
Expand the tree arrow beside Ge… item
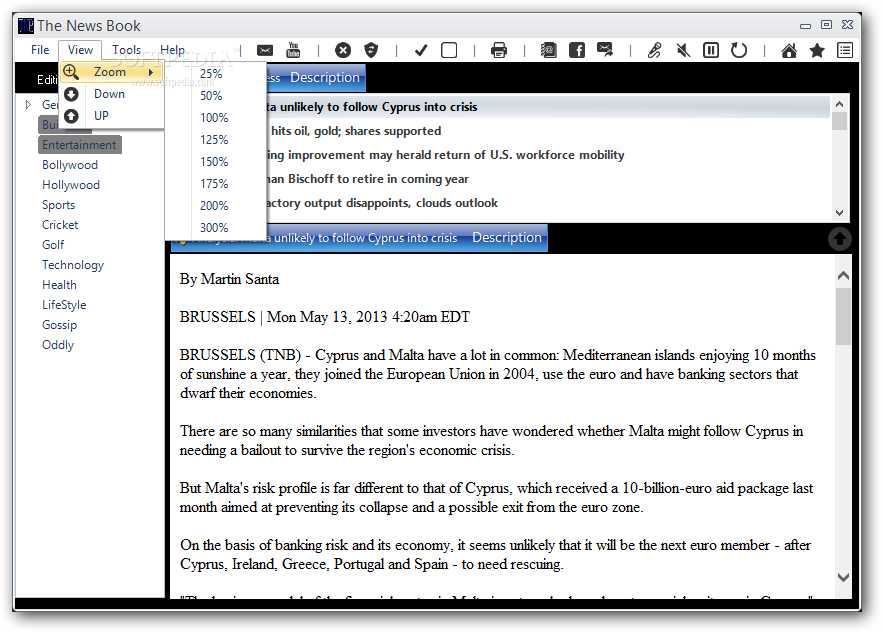coord(28,105)
